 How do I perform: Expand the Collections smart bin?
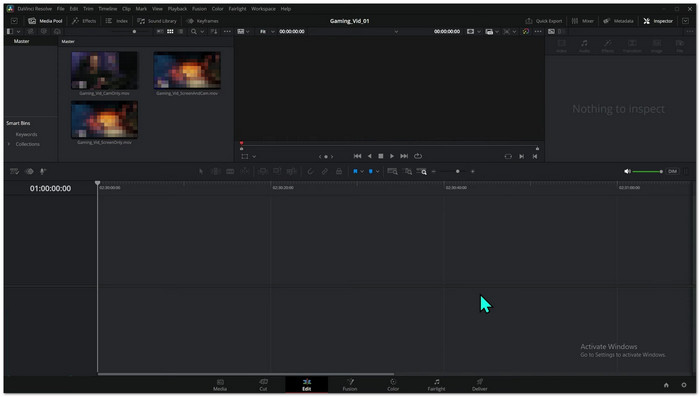click(9, 144)
